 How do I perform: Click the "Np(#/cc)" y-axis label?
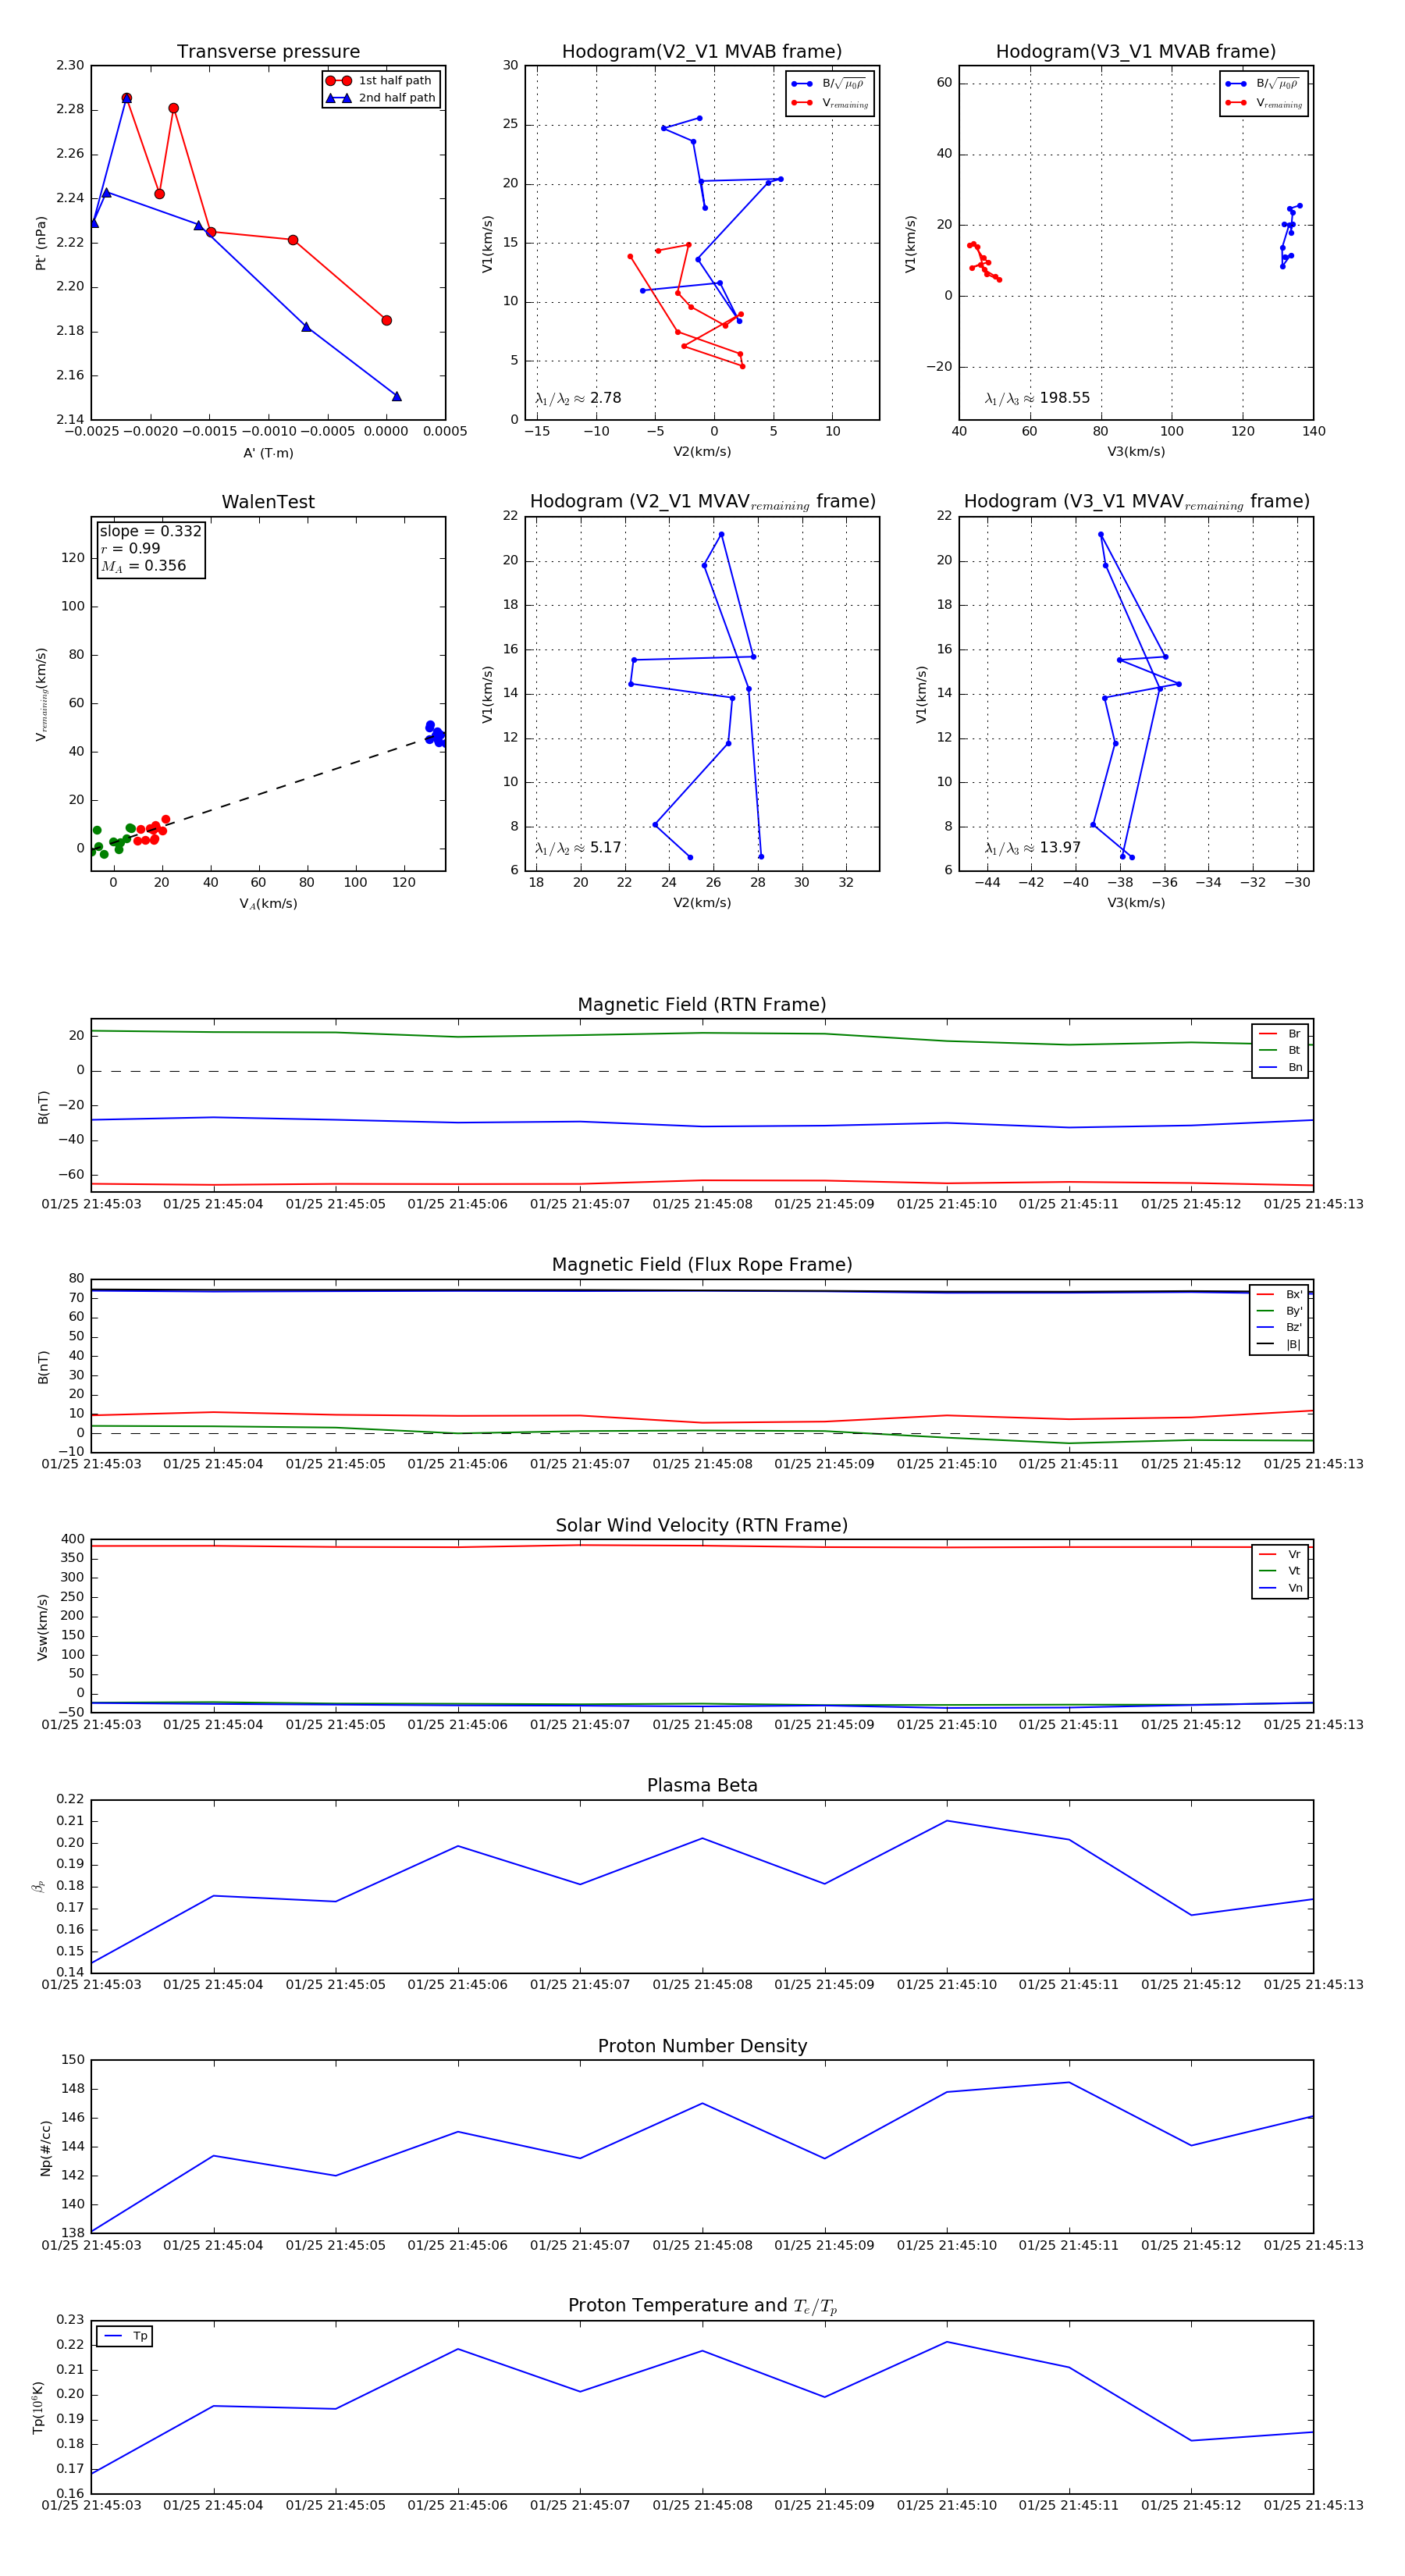click(45, 2147)
